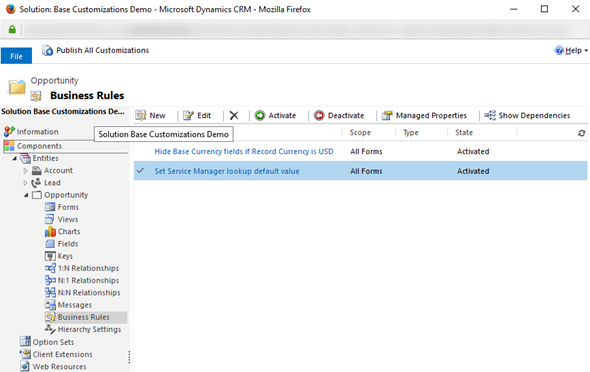The height and width of the screenshot is (372, 590).
Task: Select the Components tree label
Action: (40, 146)
